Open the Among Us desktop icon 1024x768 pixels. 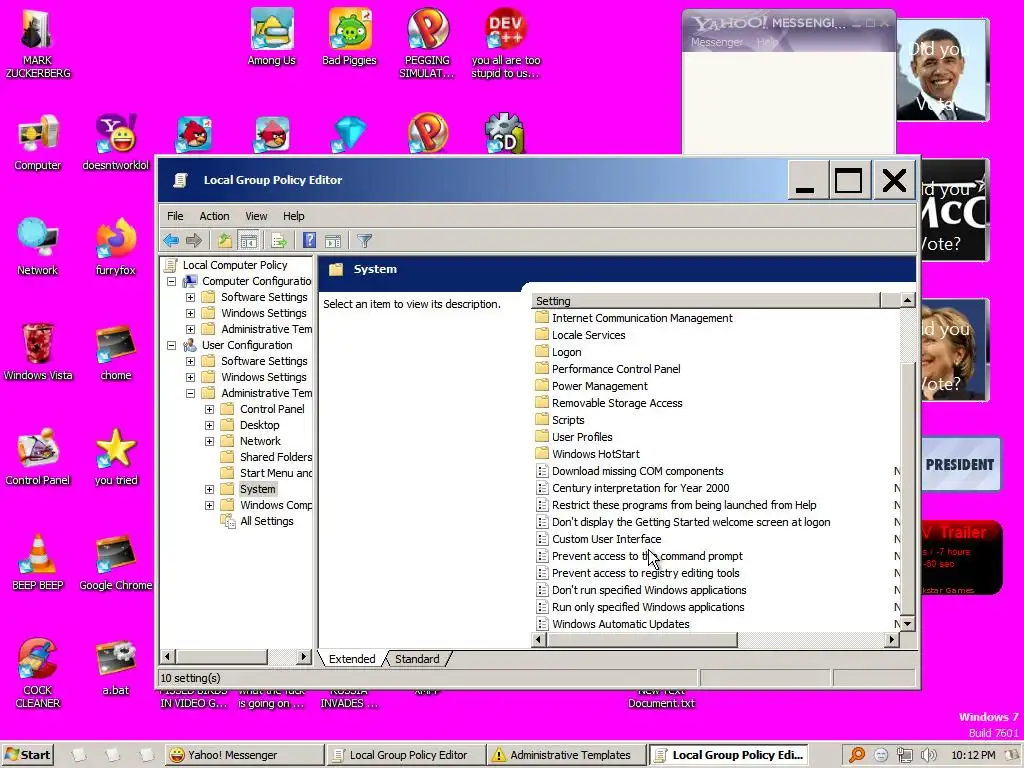click(272, 38)
